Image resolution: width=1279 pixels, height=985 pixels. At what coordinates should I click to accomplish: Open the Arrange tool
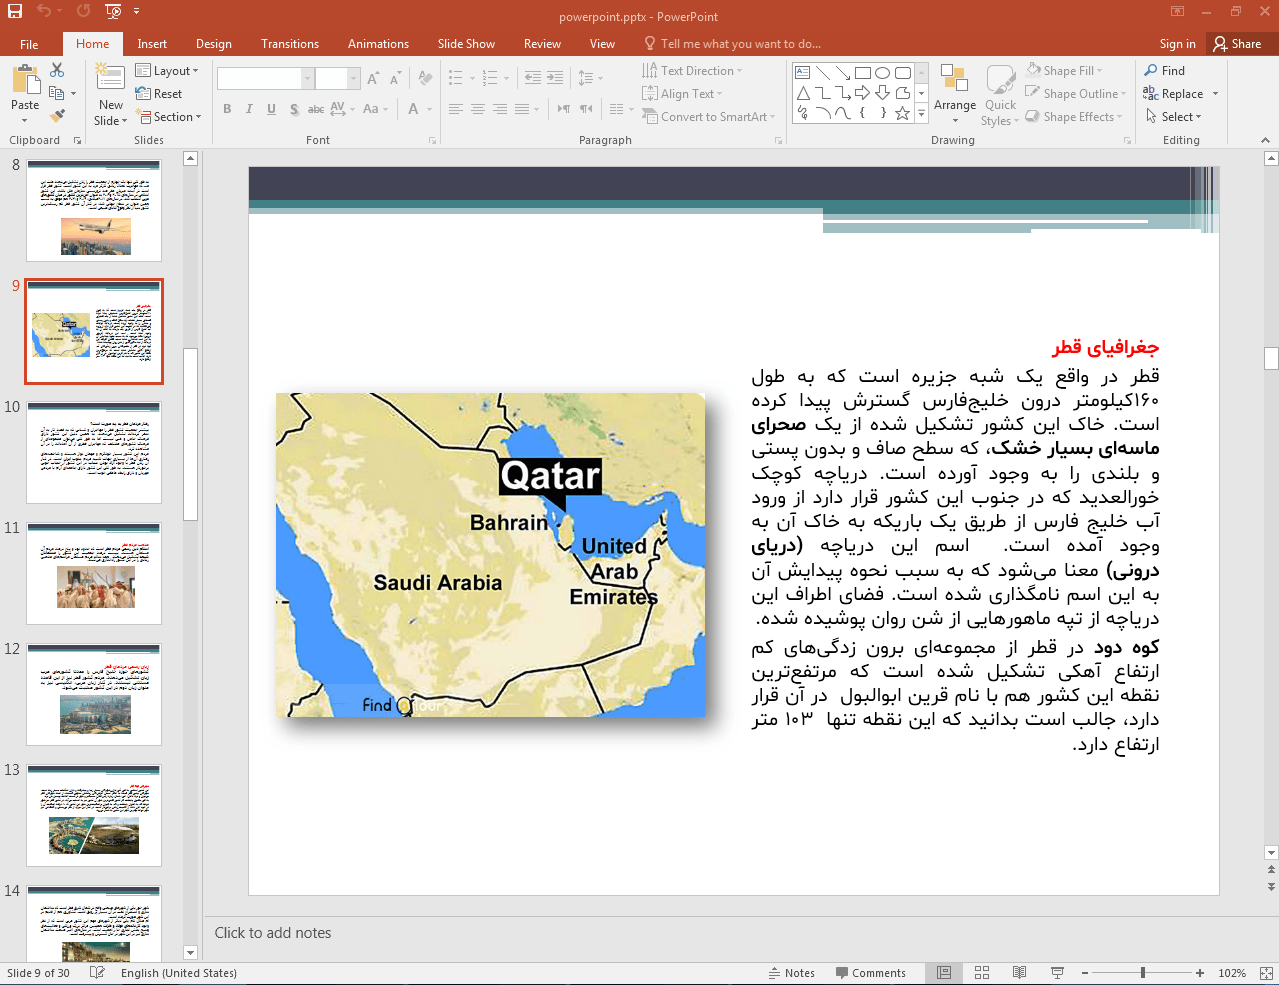(954, 92)
